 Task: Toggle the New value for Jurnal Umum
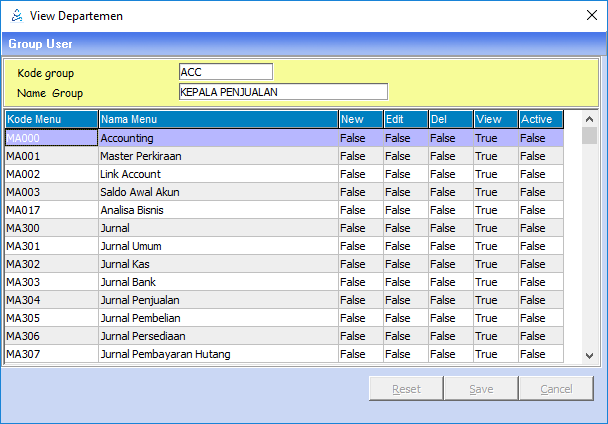[x=360, y=246]
